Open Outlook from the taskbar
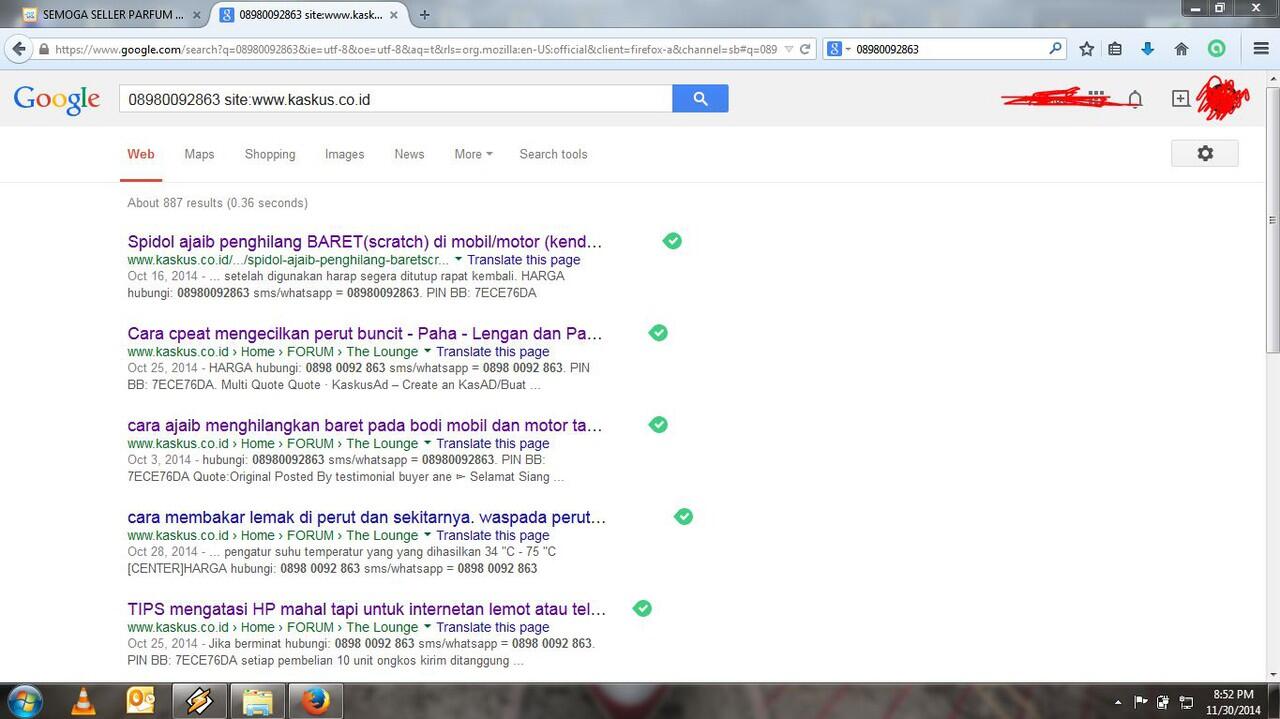 tap(141, 701)
